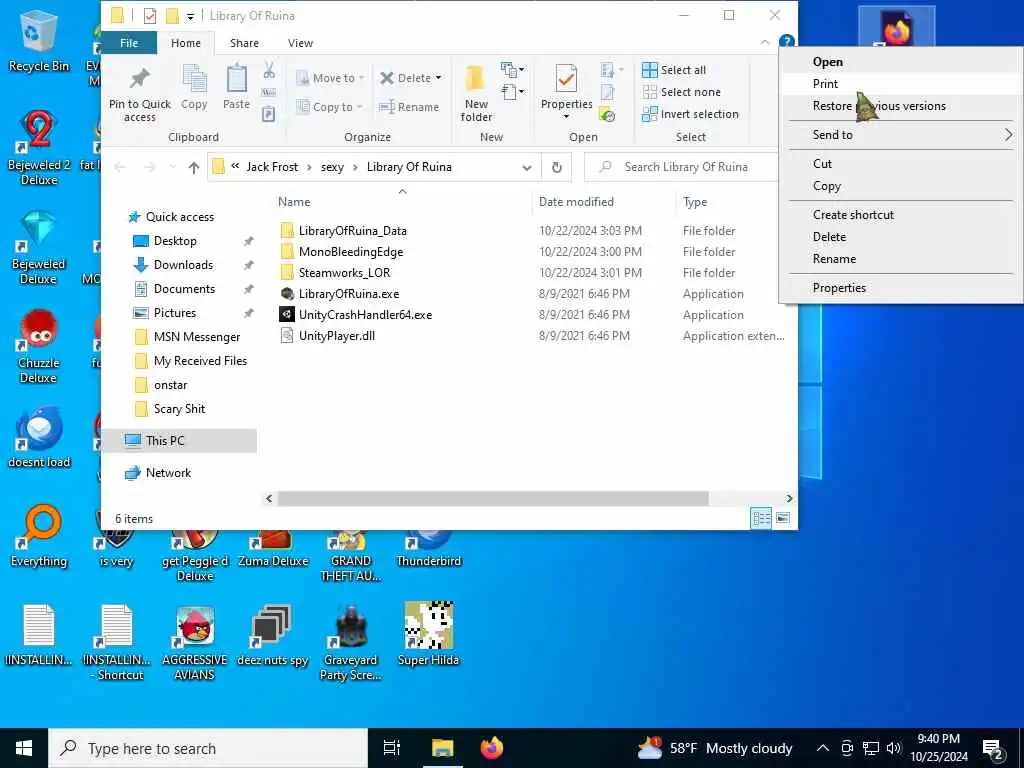Select the Super Hilda desktop icon

428,633
